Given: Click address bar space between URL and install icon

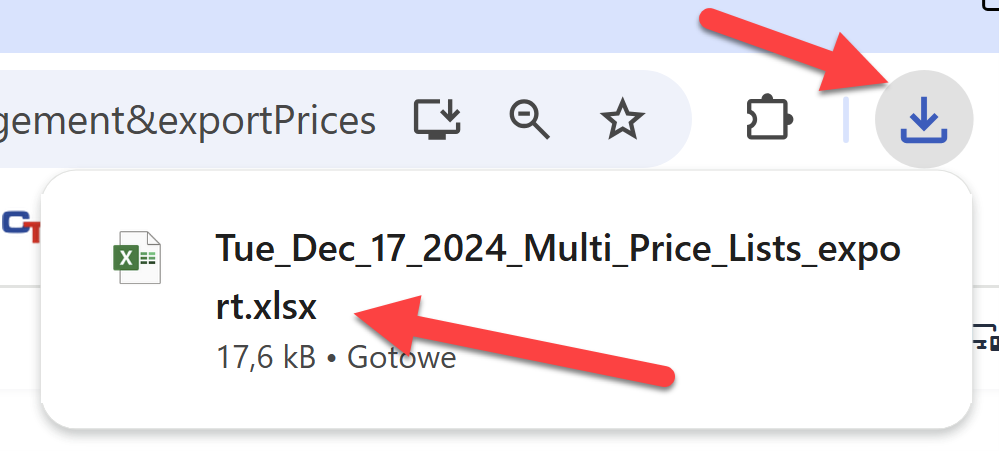Looking at the screenshot, I should click(x=394, y=120).
